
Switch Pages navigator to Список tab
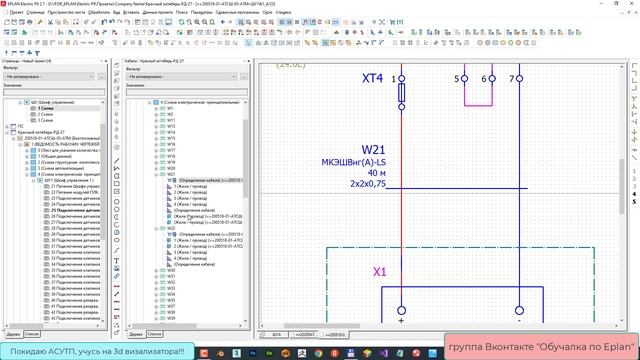(31, 334)
